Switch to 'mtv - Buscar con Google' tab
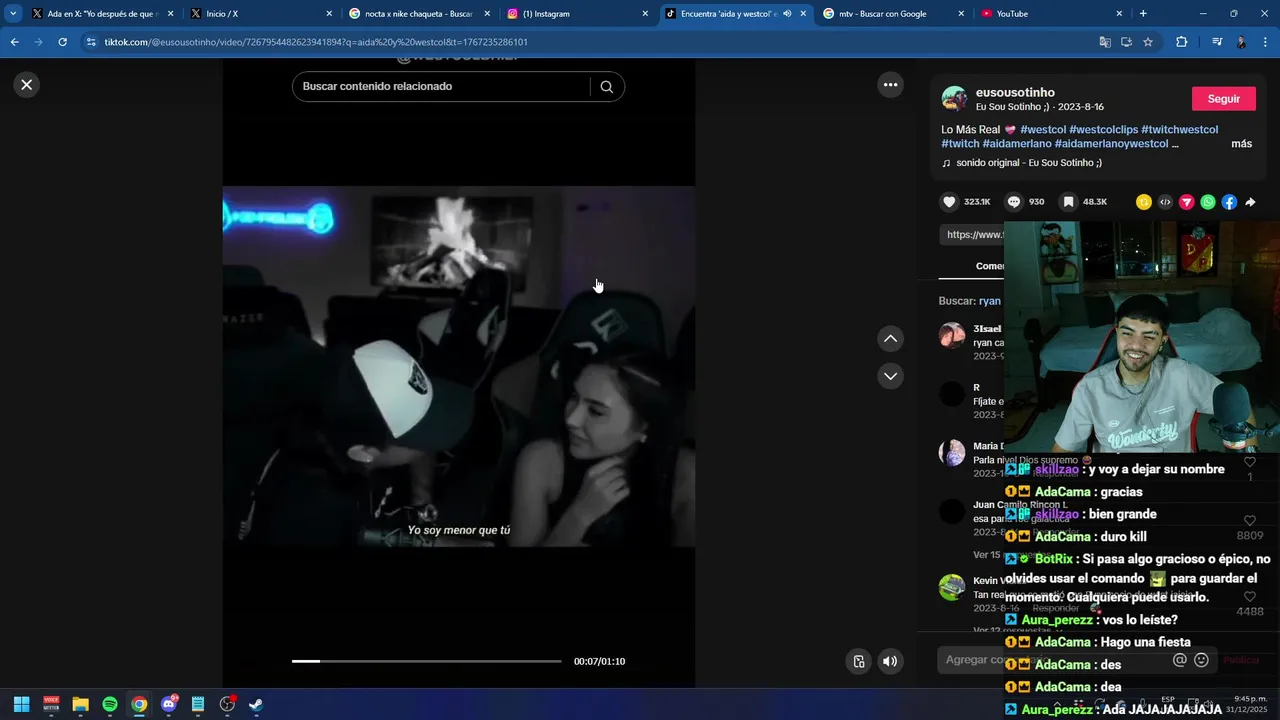Image resolution: width=1280 pixels, height=720 pixels. coord(890,14)
